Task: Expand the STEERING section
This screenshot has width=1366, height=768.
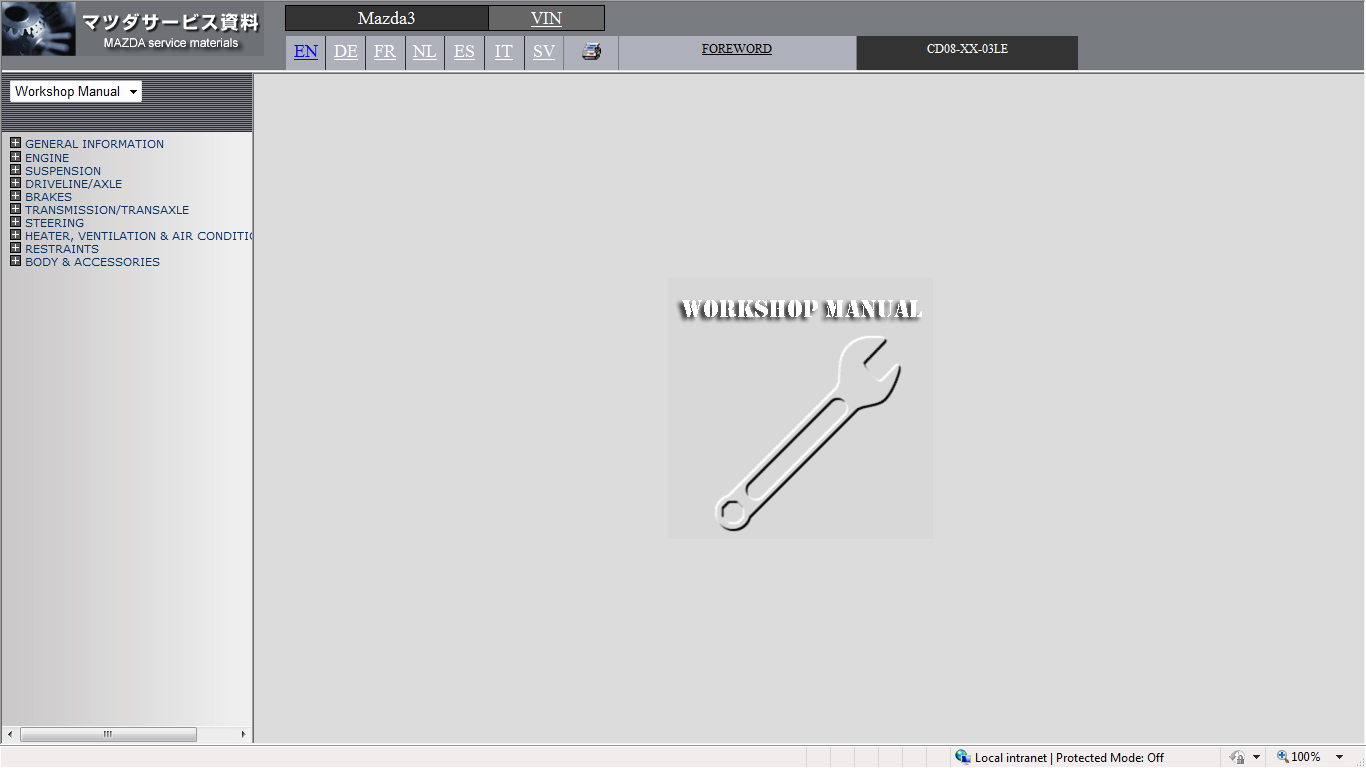Action: [15, 222]
